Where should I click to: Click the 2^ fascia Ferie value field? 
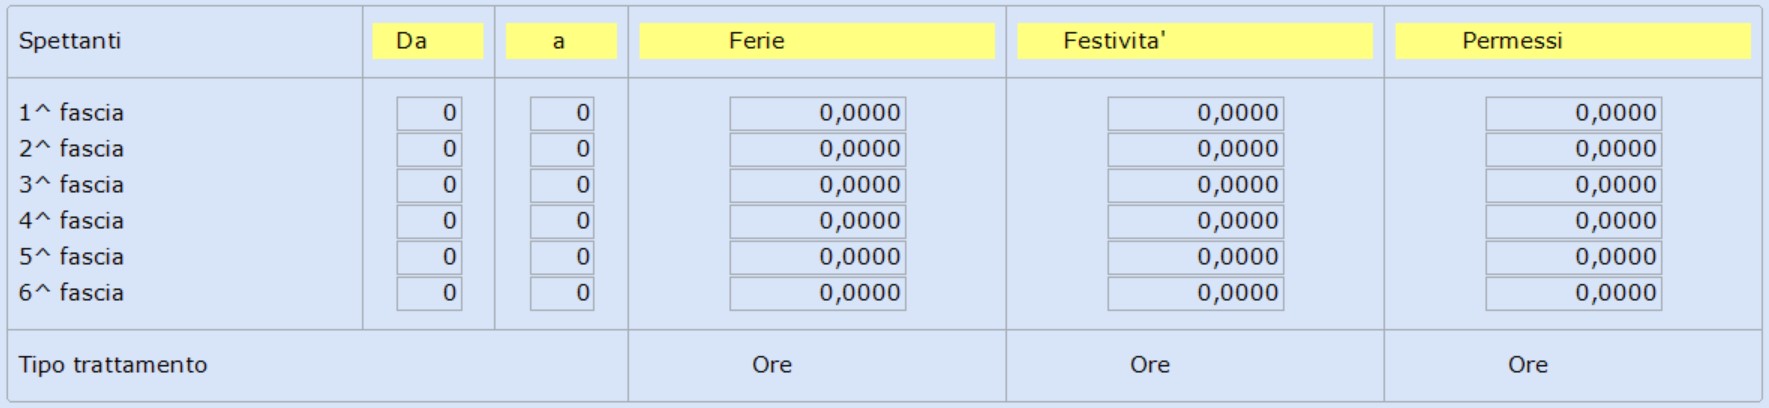[818, 149]
